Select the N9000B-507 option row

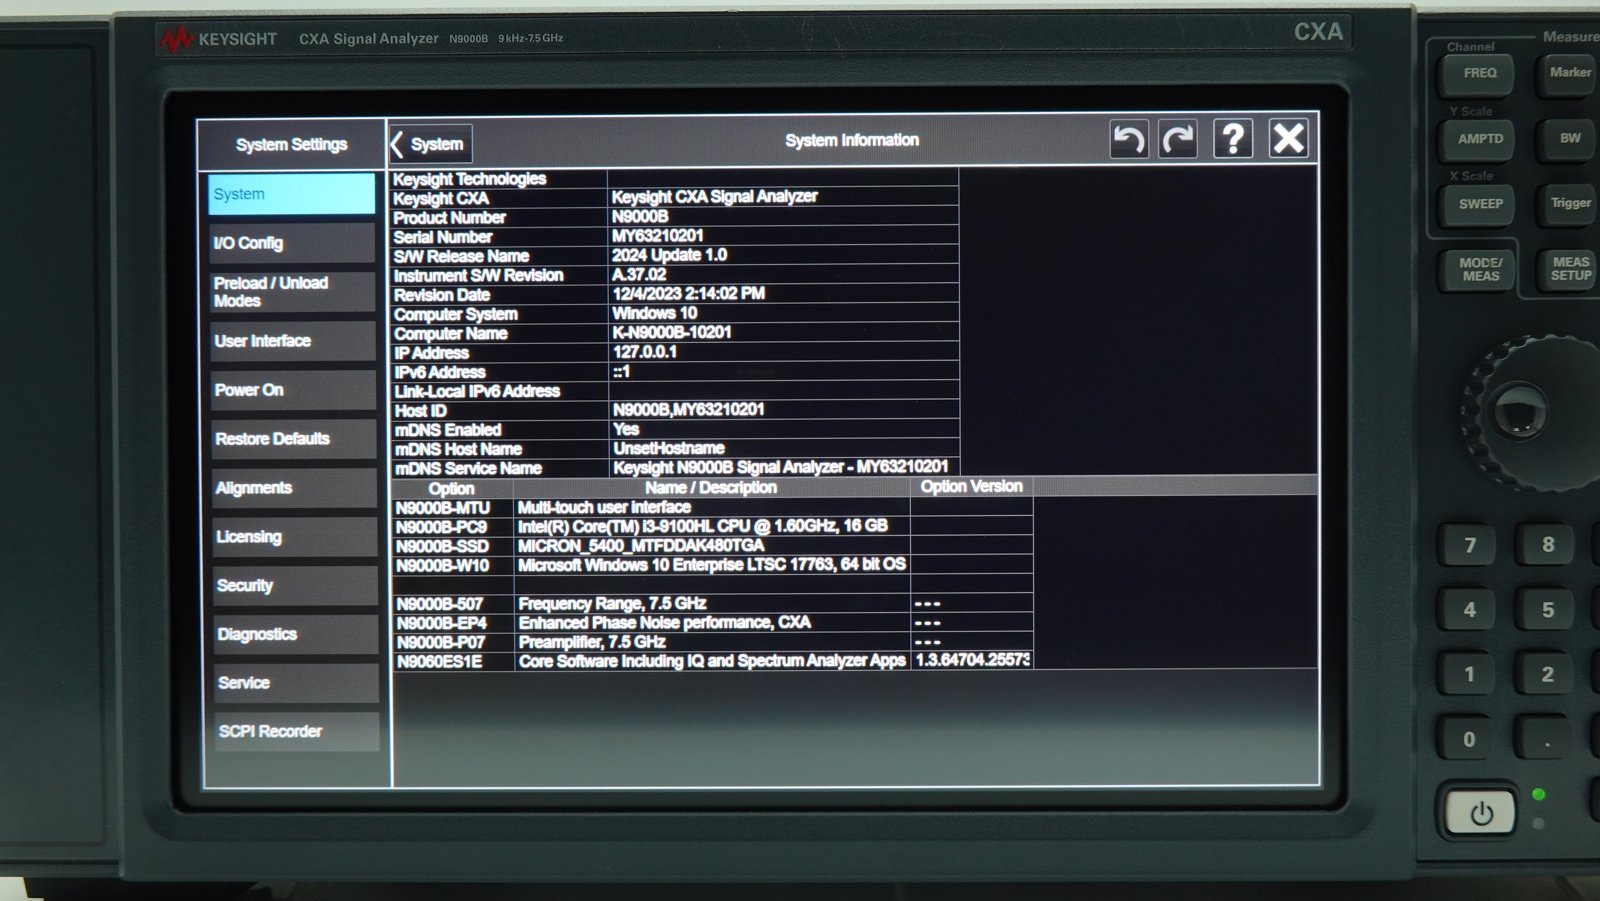(712, 604)
